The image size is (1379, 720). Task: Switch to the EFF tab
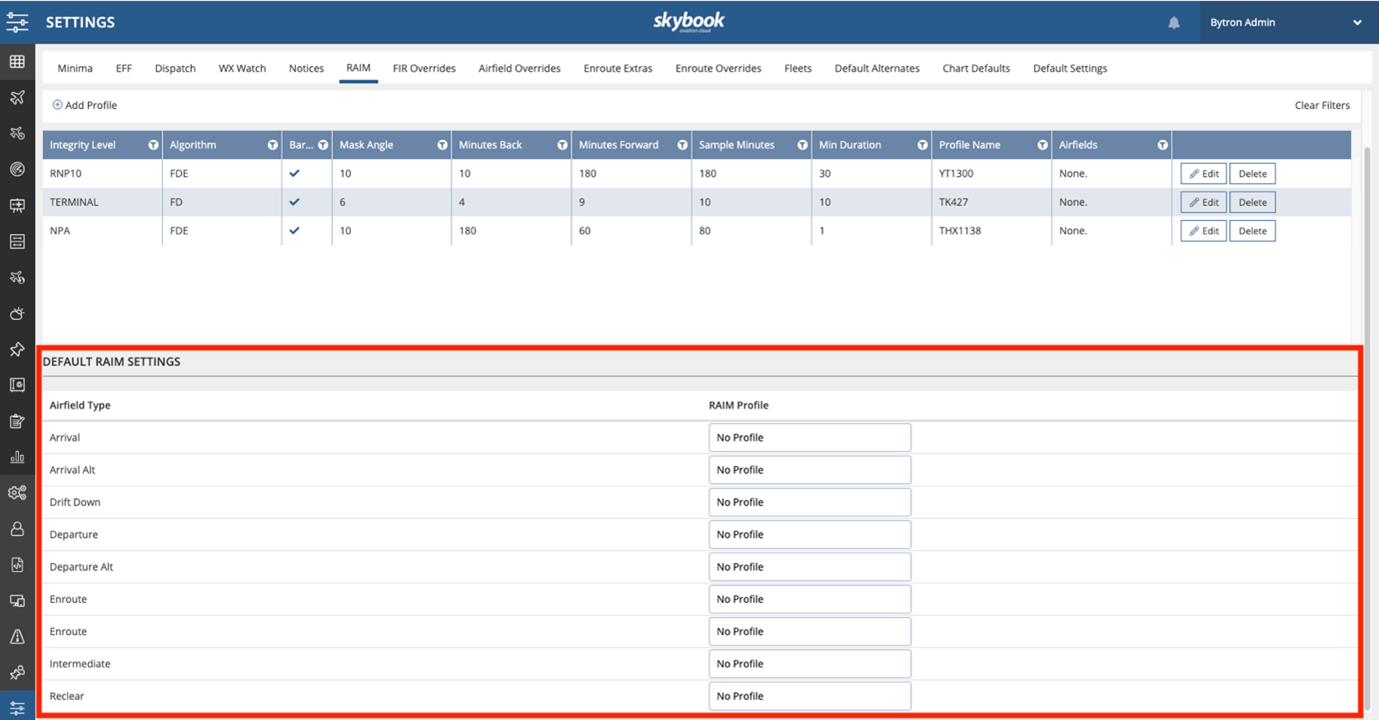[124, 68]
